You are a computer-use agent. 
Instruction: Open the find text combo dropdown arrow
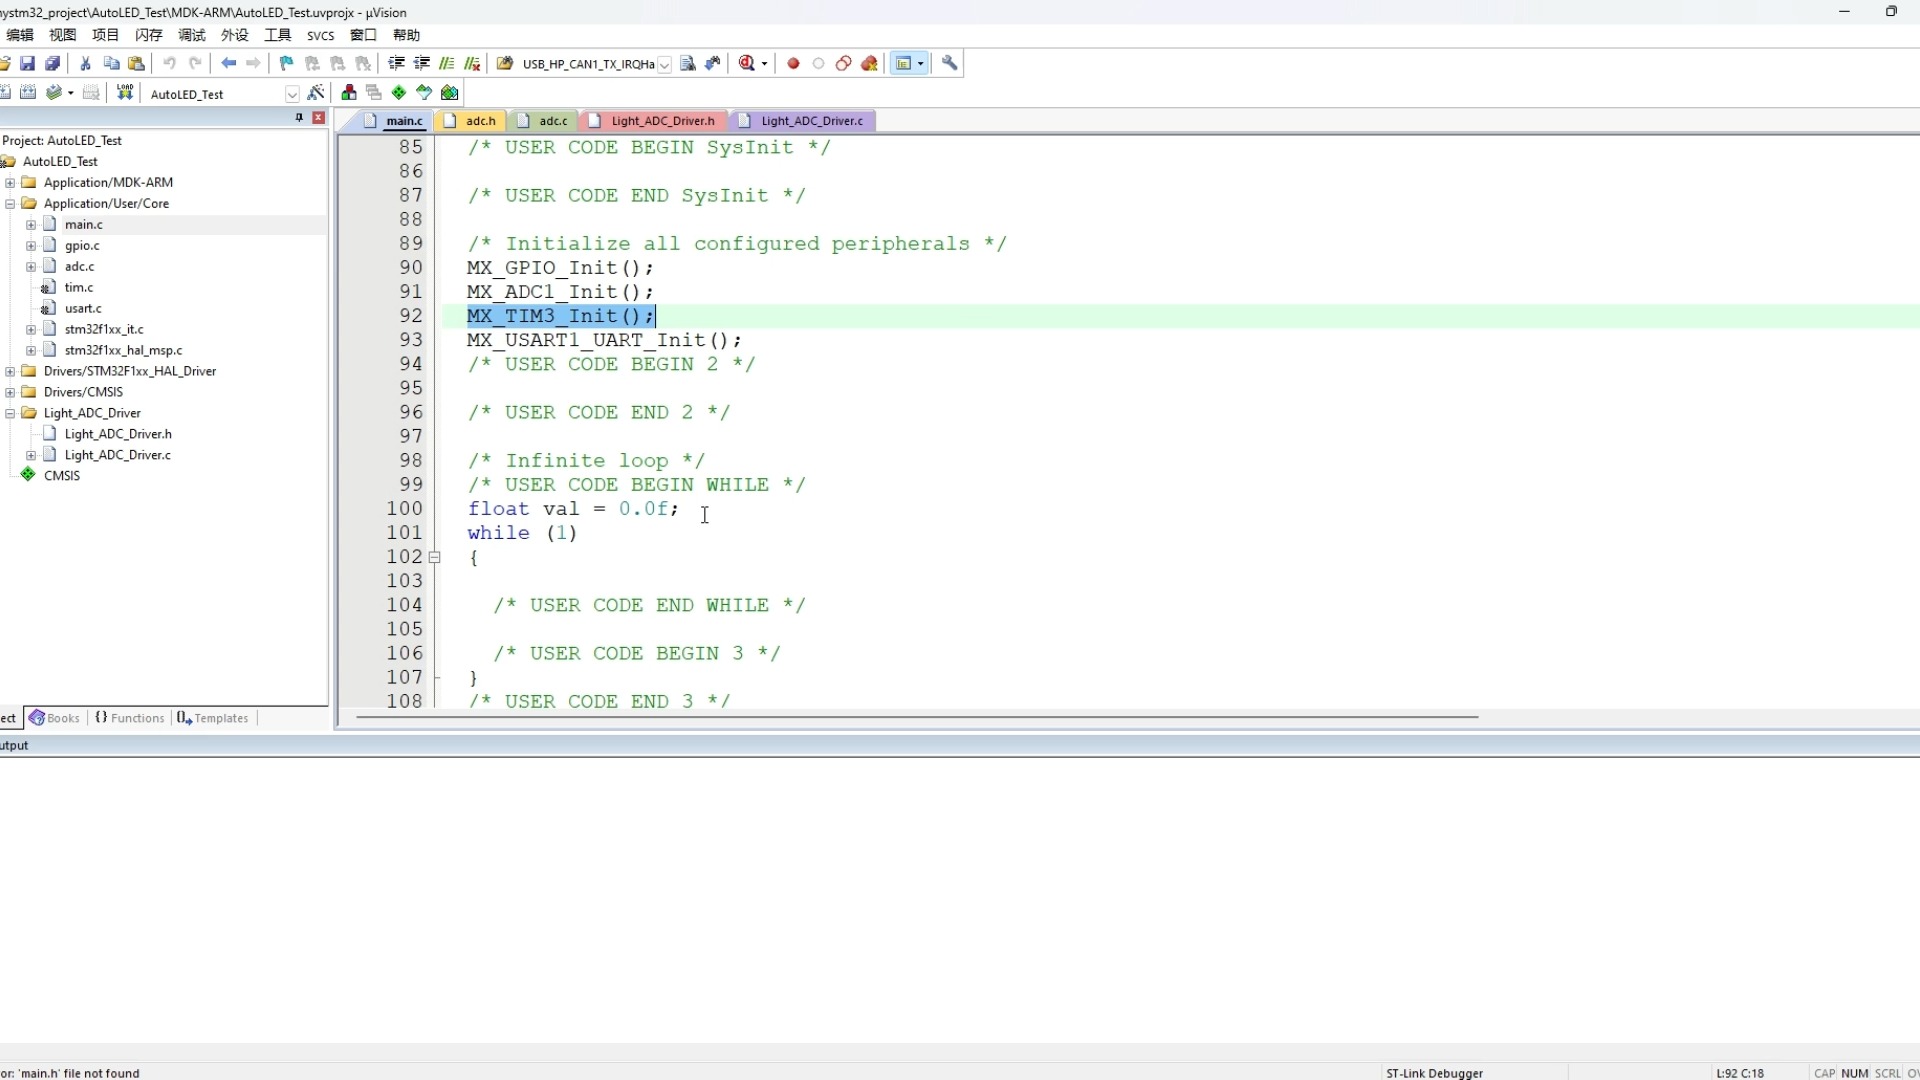tap(664, 64)
